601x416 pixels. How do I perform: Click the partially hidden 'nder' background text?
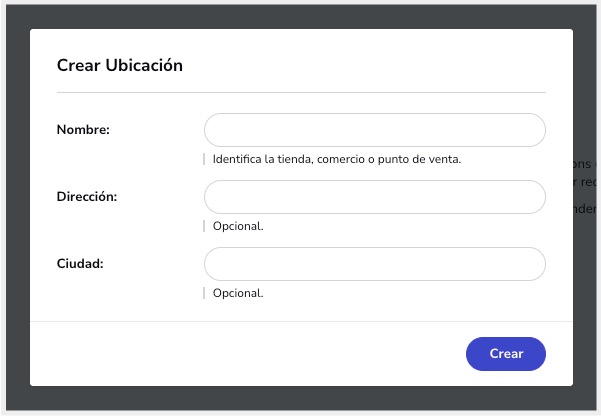point(585,209)
